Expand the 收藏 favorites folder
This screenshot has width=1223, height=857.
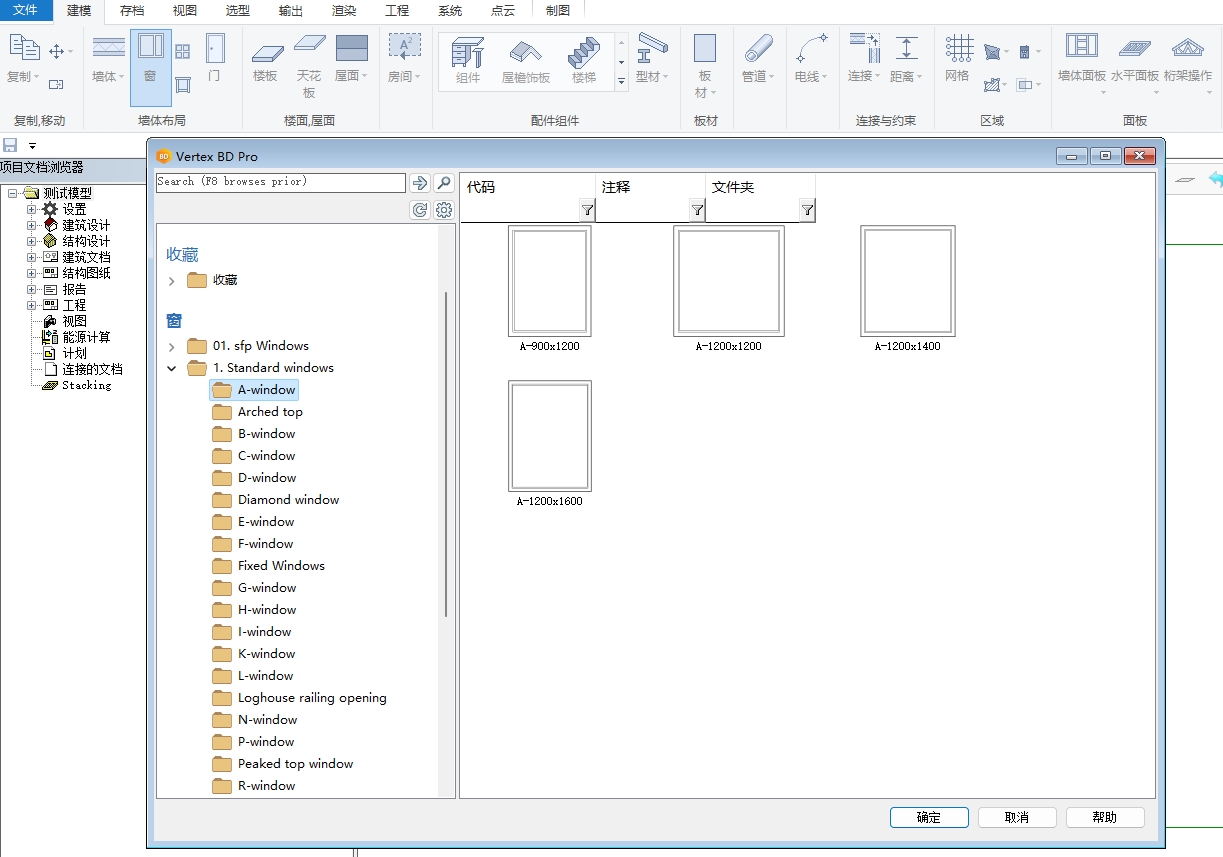click(172, 281)
